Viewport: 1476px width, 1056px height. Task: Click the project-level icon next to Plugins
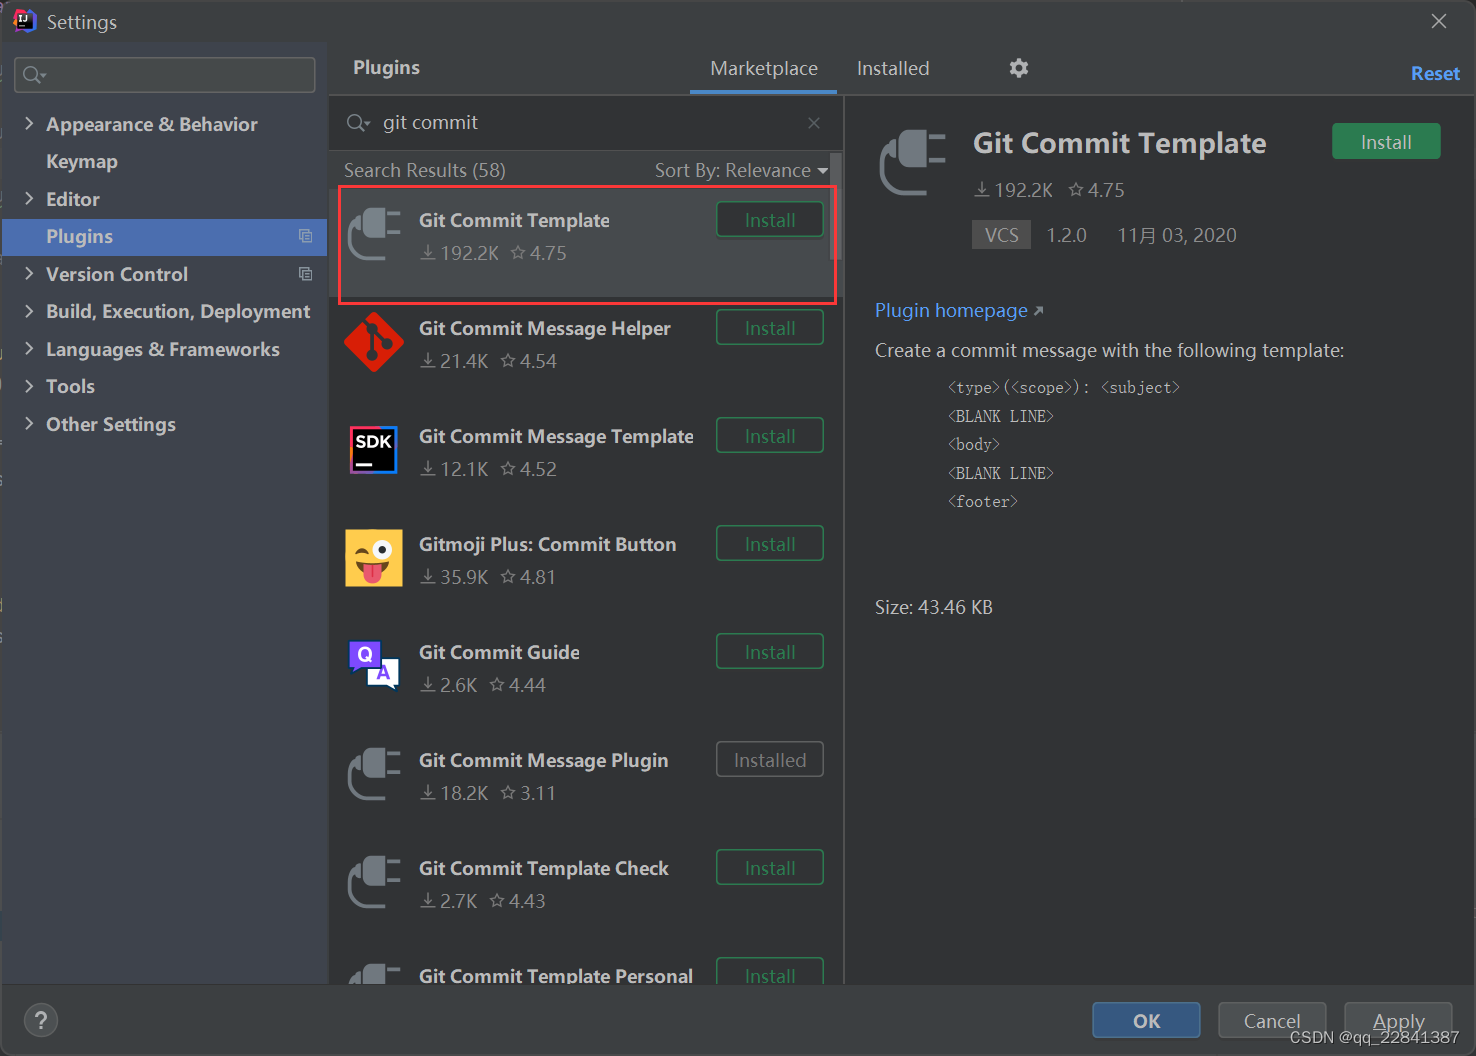[x=306, y=236]
